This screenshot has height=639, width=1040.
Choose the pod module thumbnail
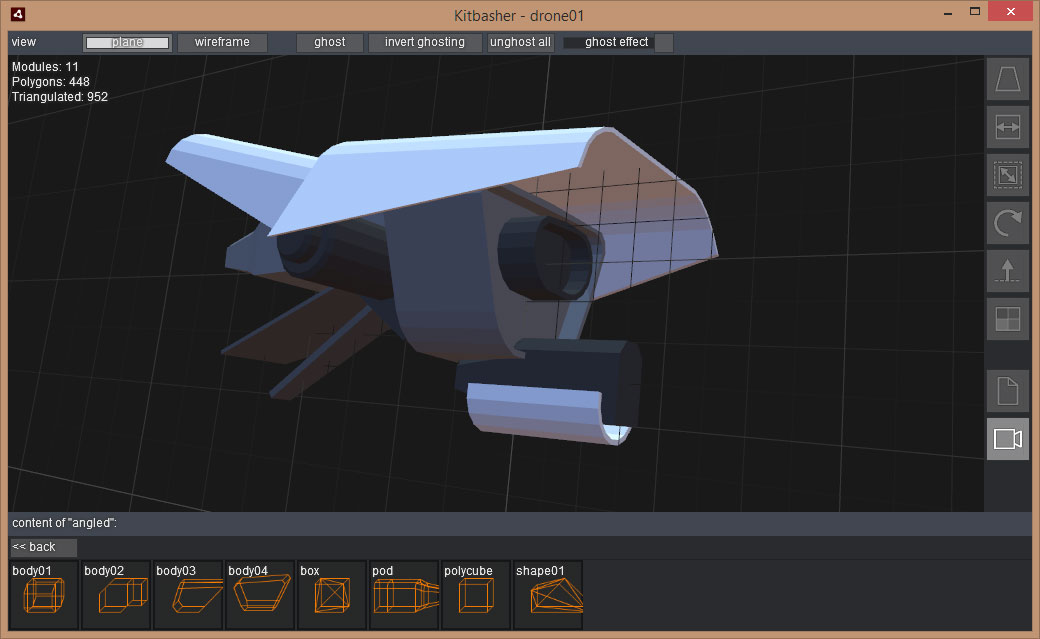pos(404,595)
